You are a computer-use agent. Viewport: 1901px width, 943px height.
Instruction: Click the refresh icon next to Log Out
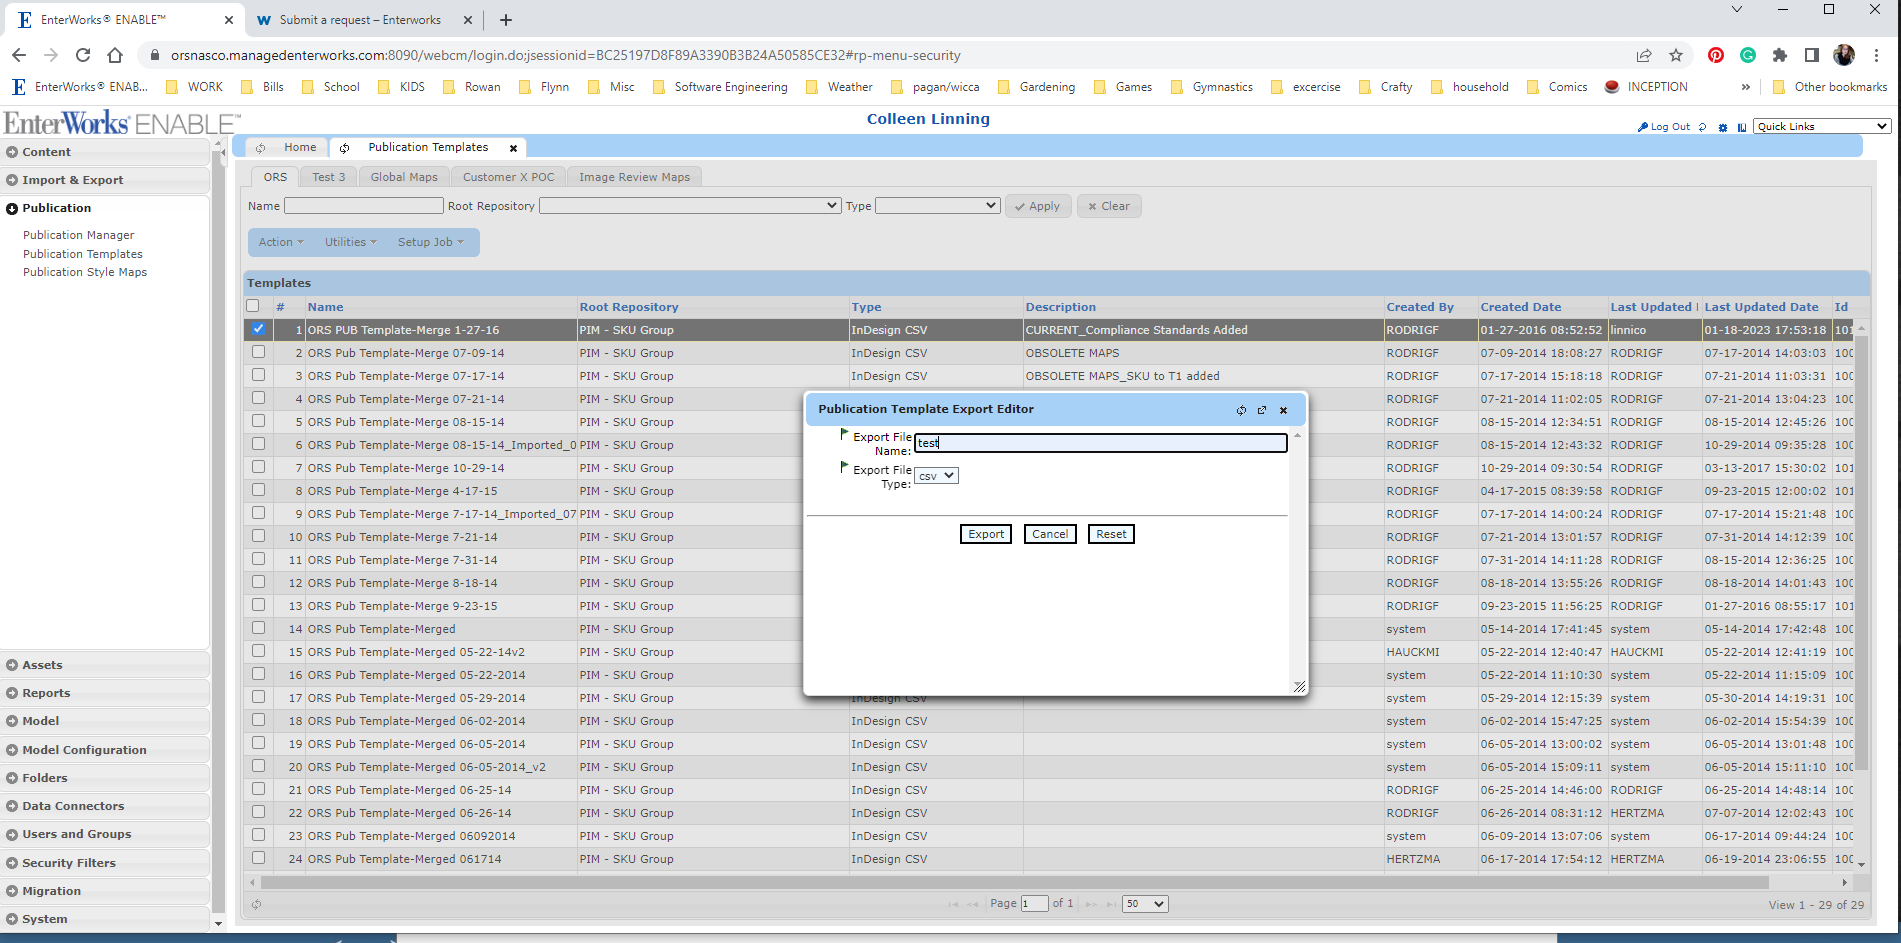click(x=1702, y=127)
